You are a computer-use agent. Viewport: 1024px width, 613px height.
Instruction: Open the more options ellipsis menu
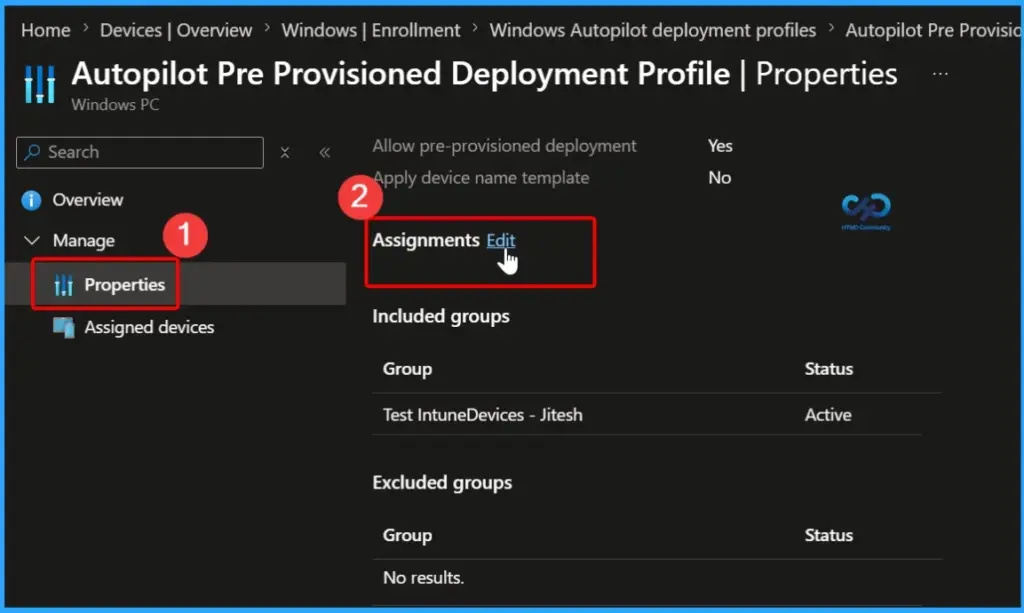(x=940, y=74)
